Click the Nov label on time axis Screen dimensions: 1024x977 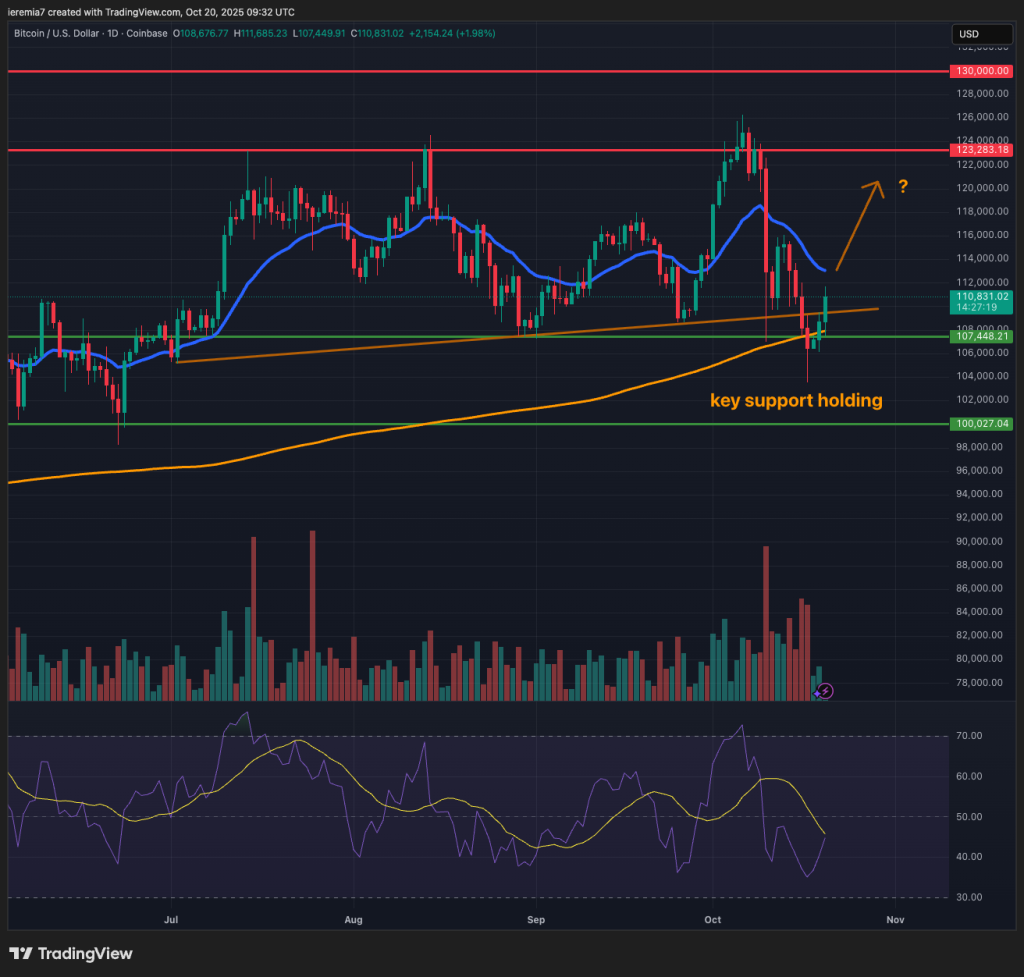[x=895, y=917]
